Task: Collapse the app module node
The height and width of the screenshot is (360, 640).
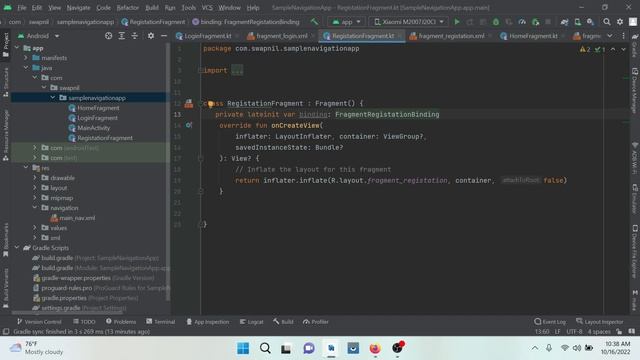Action: [17, 48]
